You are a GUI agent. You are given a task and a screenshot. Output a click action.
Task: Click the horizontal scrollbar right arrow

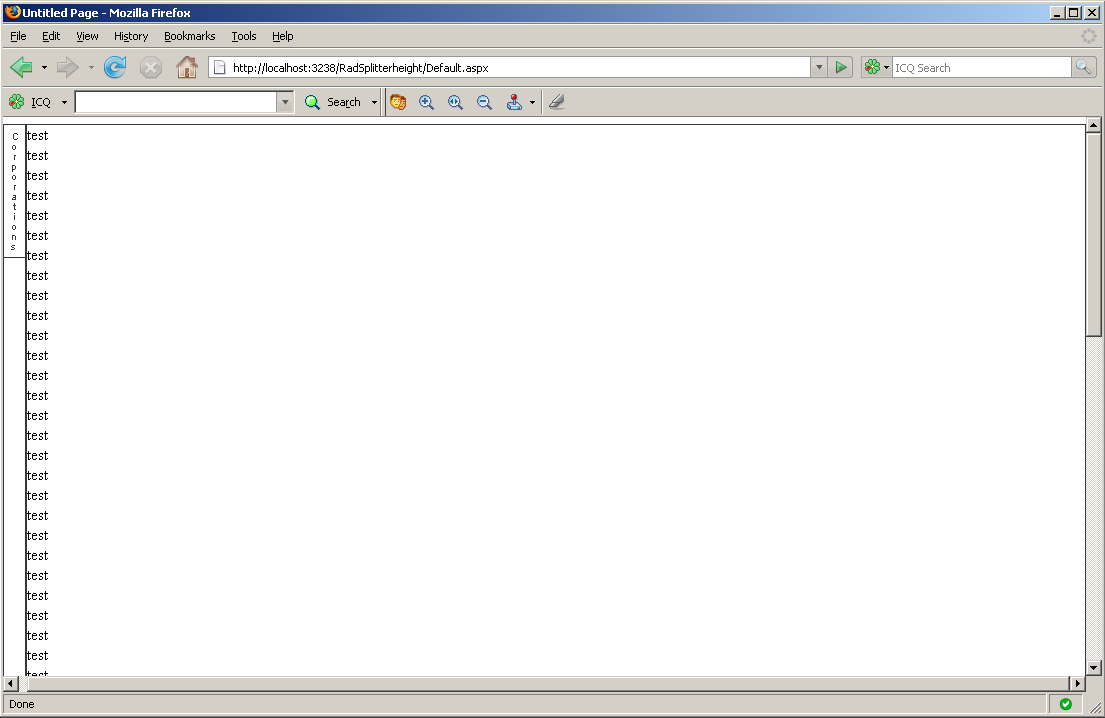1077,683
